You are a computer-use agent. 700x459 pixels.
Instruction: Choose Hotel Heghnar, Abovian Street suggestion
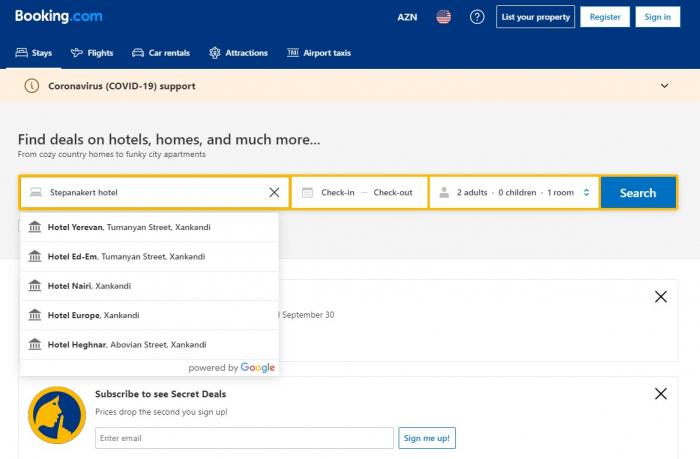[150, 345]
